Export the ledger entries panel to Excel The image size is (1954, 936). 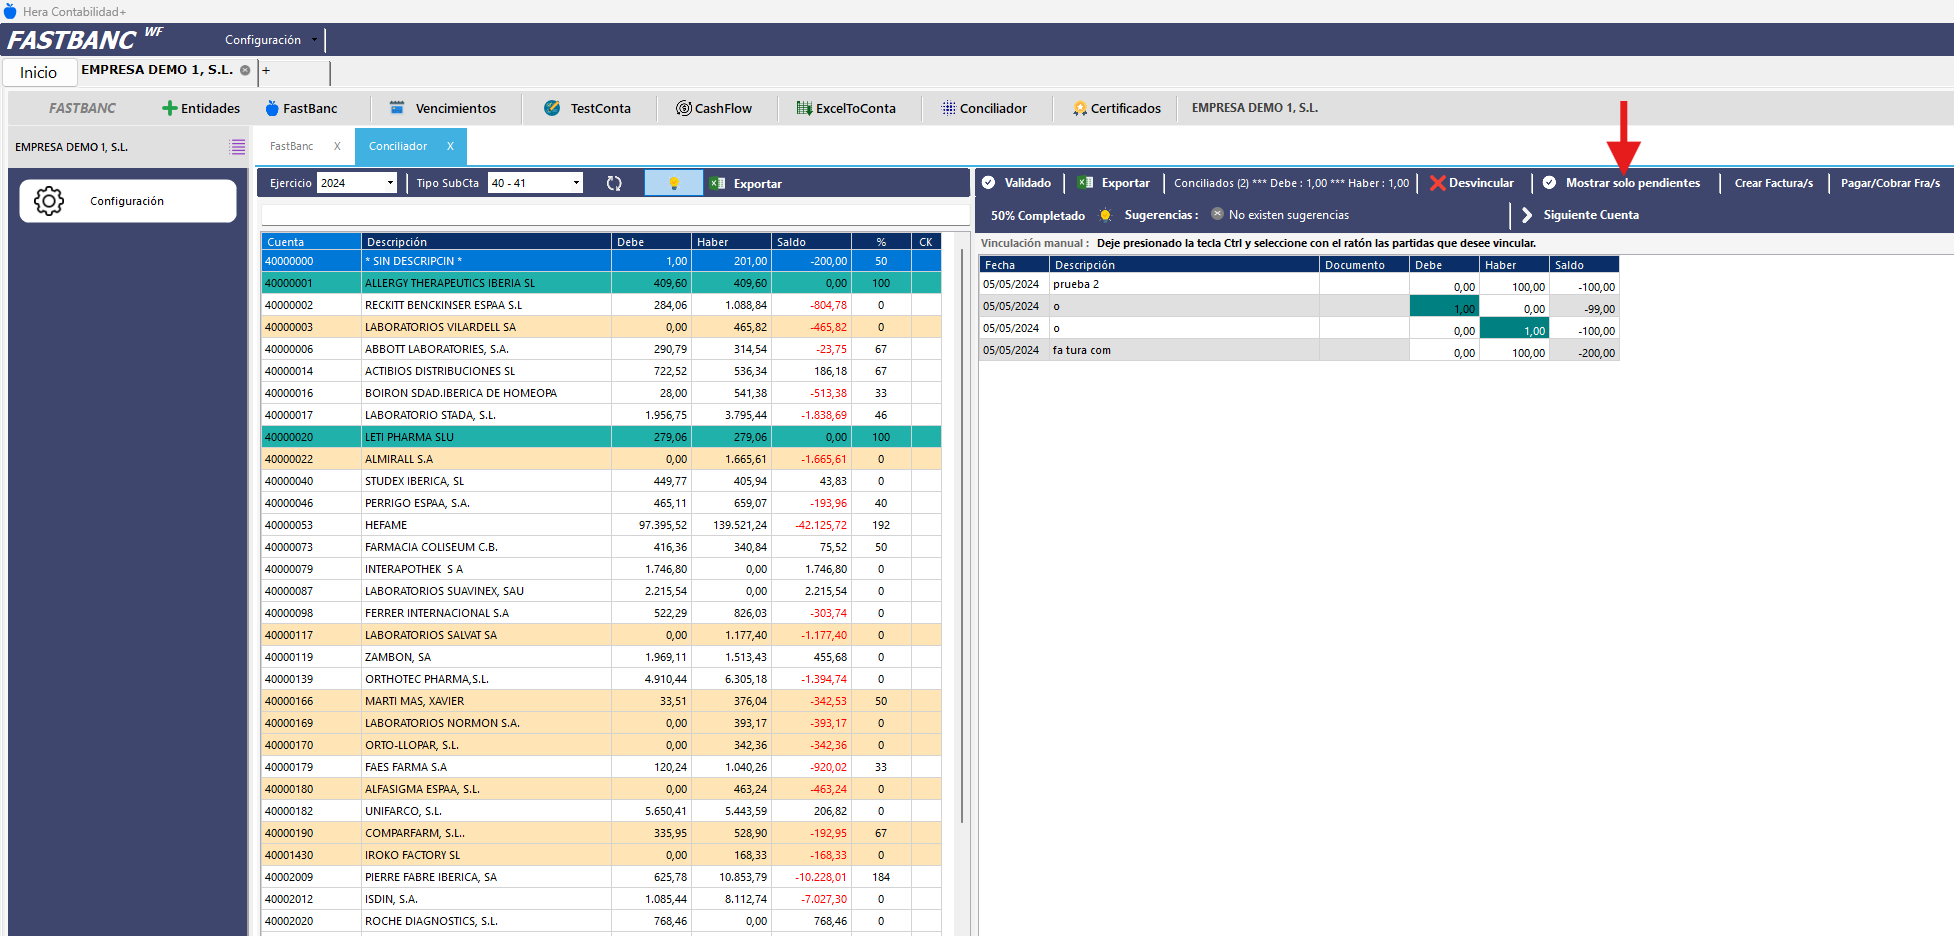1114,183
